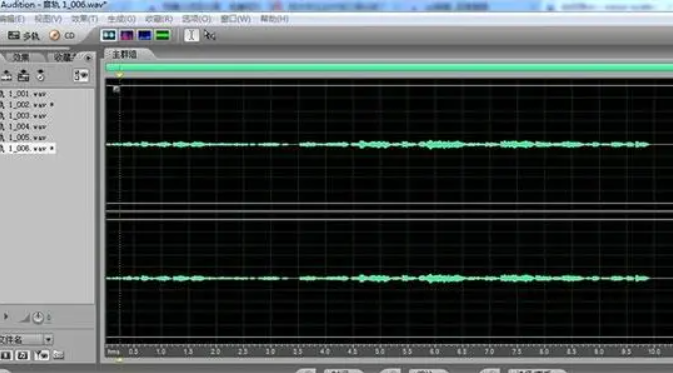Click the import file icon in Files panel
The image size is (673, 373).
pos(6,76)
